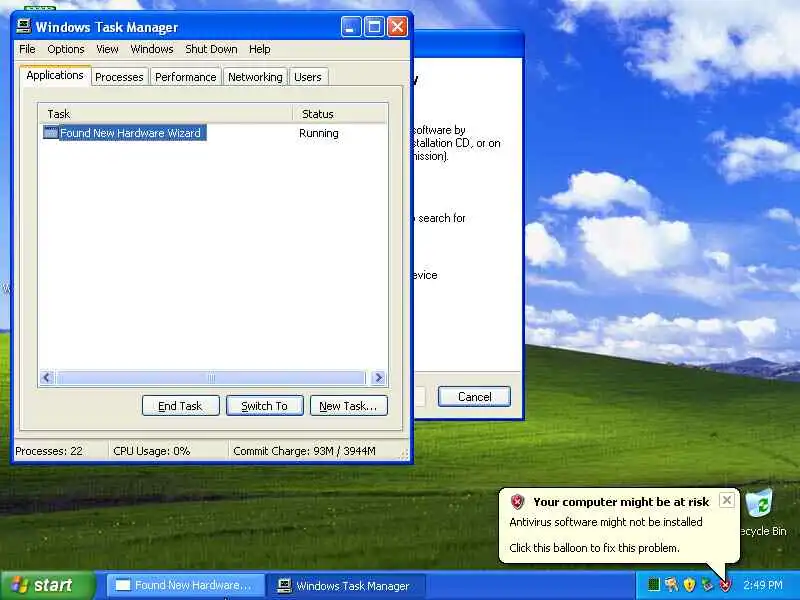This screenshot has width=800, height=600.
Task: Click the Safely Remove Hardware tray icon
Action: coord(707,585)
